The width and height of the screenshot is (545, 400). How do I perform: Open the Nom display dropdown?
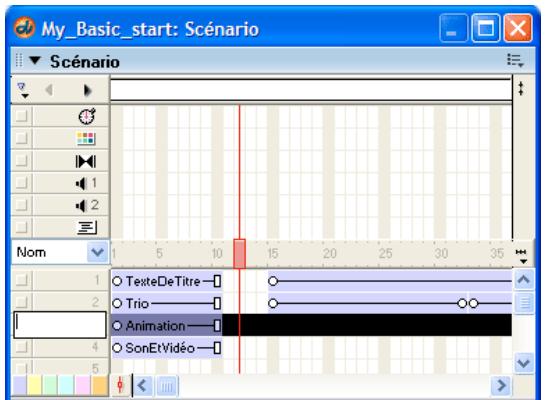pos(97,252)
